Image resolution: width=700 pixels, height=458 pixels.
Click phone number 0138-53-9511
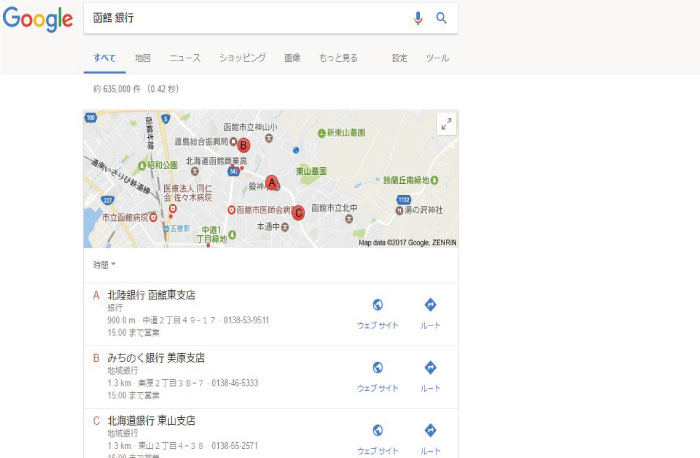point(246,320)
